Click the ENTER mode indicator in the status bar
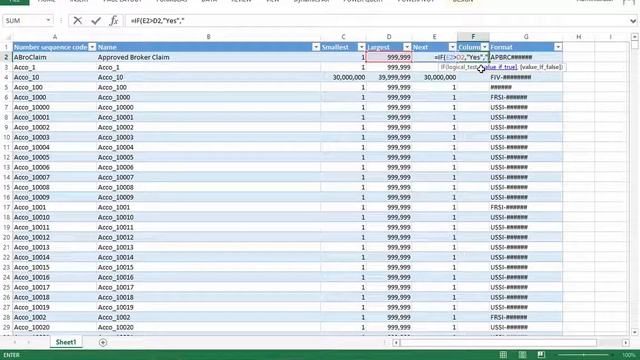The image size is (640, 360). [x=11, y=355]
